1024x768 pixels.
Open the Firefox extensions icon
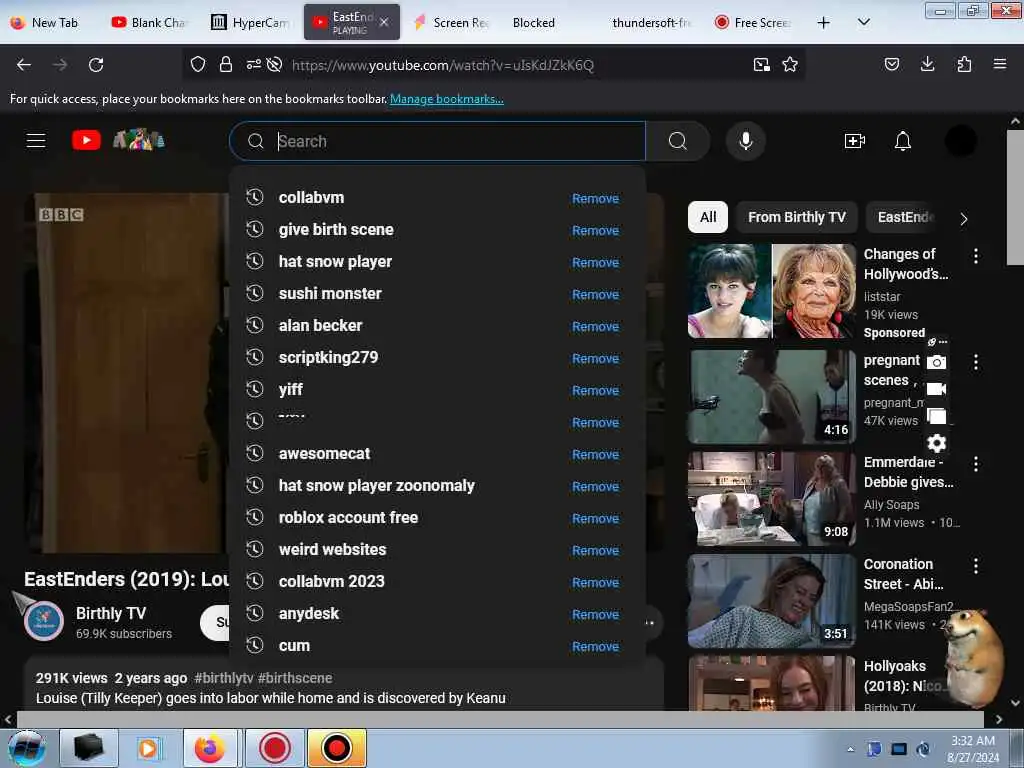(964, 64)
